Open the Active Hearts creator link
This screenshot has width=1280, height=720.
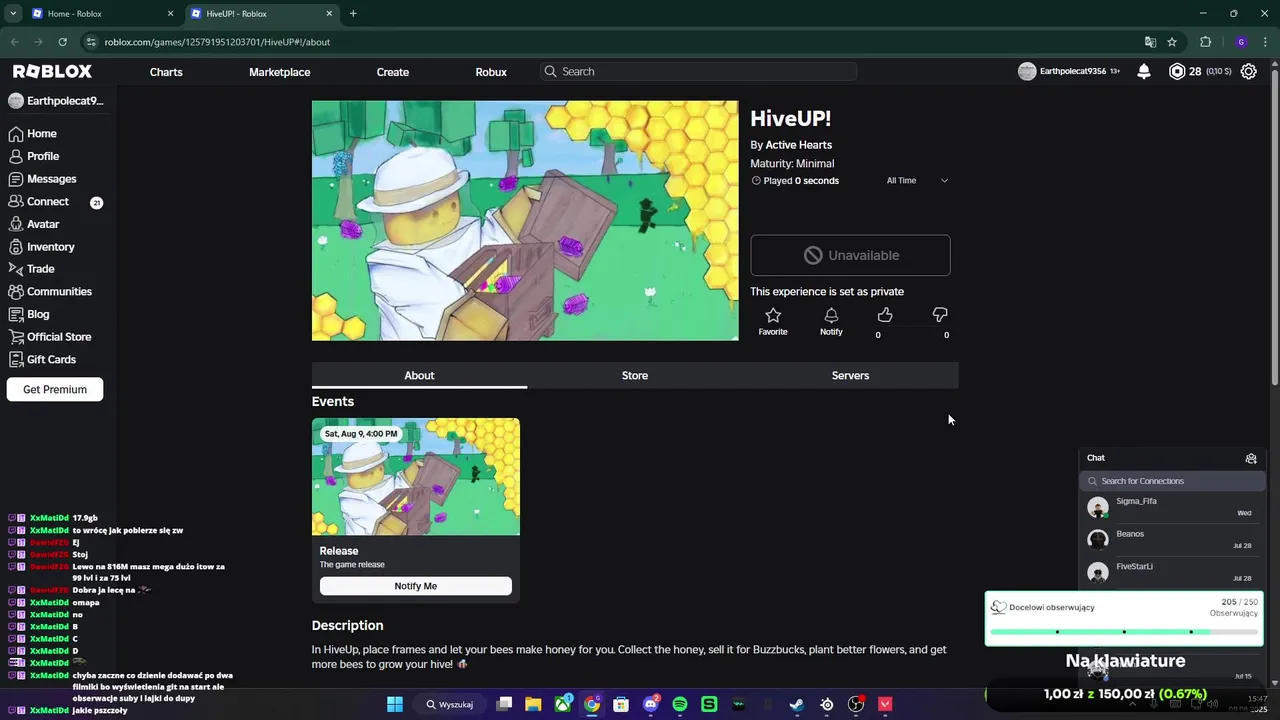point(798,145)
